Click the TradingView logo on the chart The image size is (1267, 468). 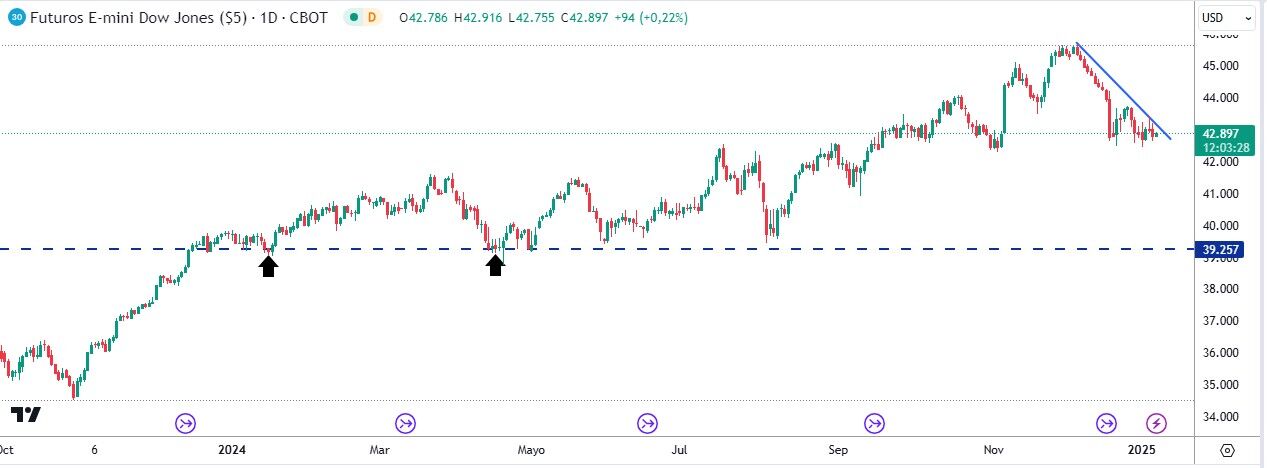pos(26,415)
